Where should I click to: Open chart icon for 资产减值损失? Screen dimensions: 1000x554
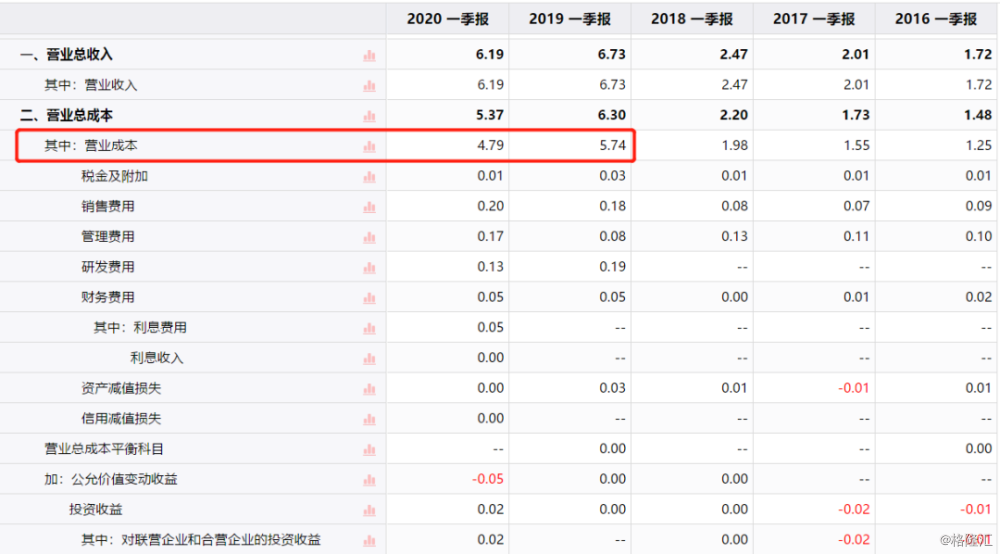tap(369, 389)
